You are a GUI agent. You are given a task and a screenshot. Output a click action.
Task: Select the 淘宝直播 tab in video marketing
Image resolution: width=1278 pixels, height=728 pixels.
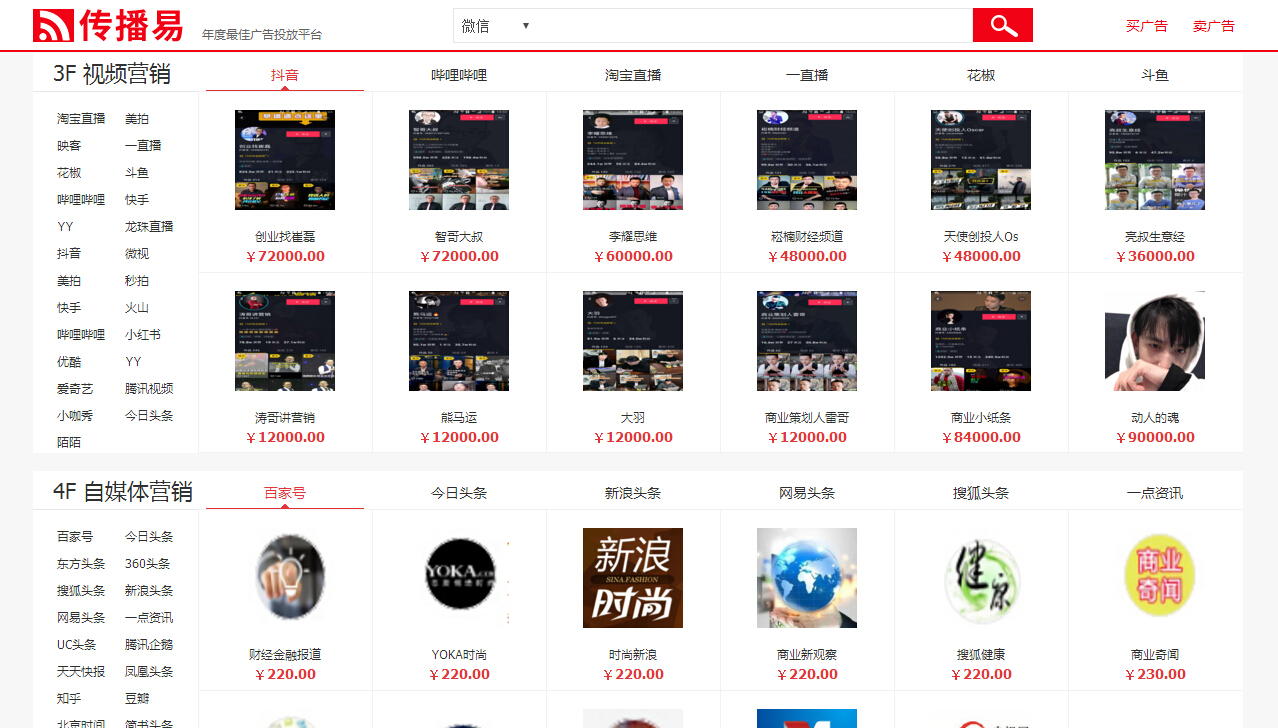coord(633,75)
